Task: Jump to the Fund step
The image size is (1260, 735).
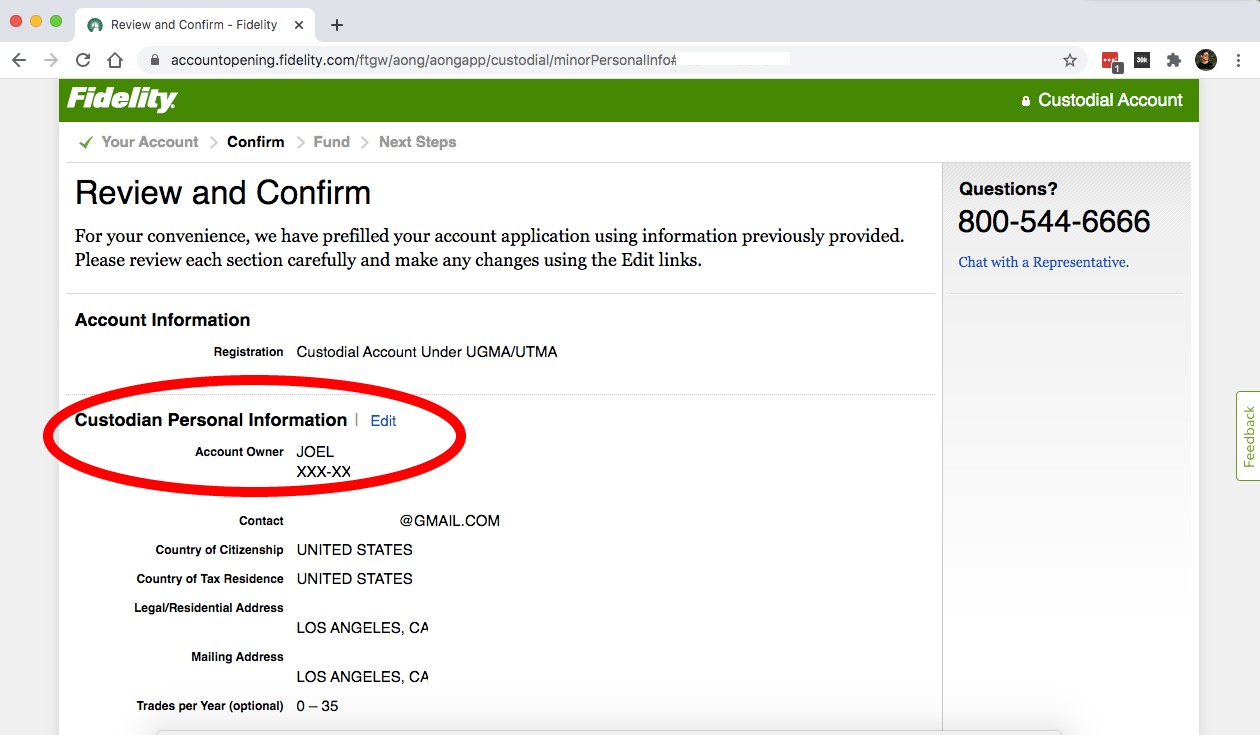Action: [x=331, y=142]
